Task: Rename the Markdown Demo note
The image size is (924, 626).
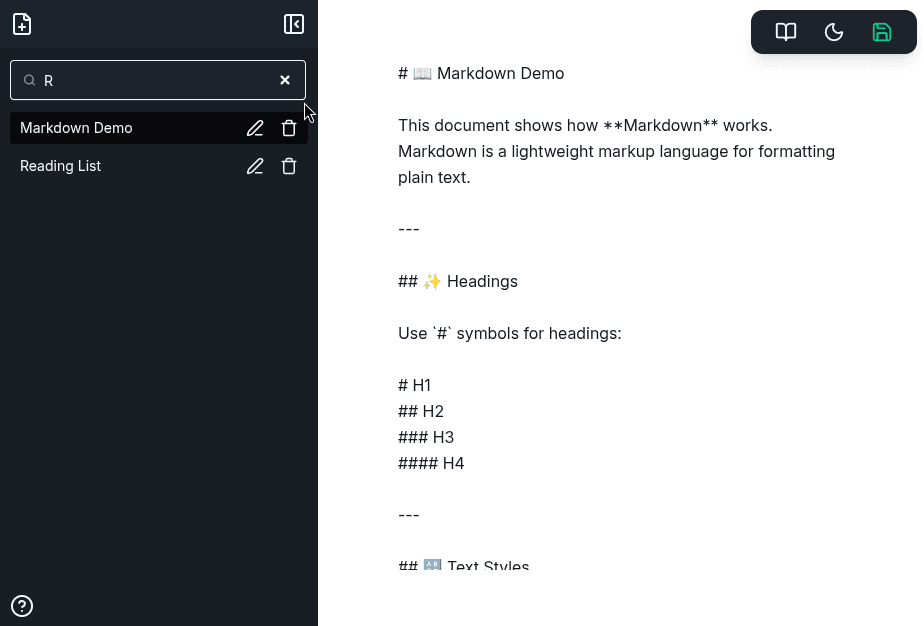Action: tap(255, 128)
